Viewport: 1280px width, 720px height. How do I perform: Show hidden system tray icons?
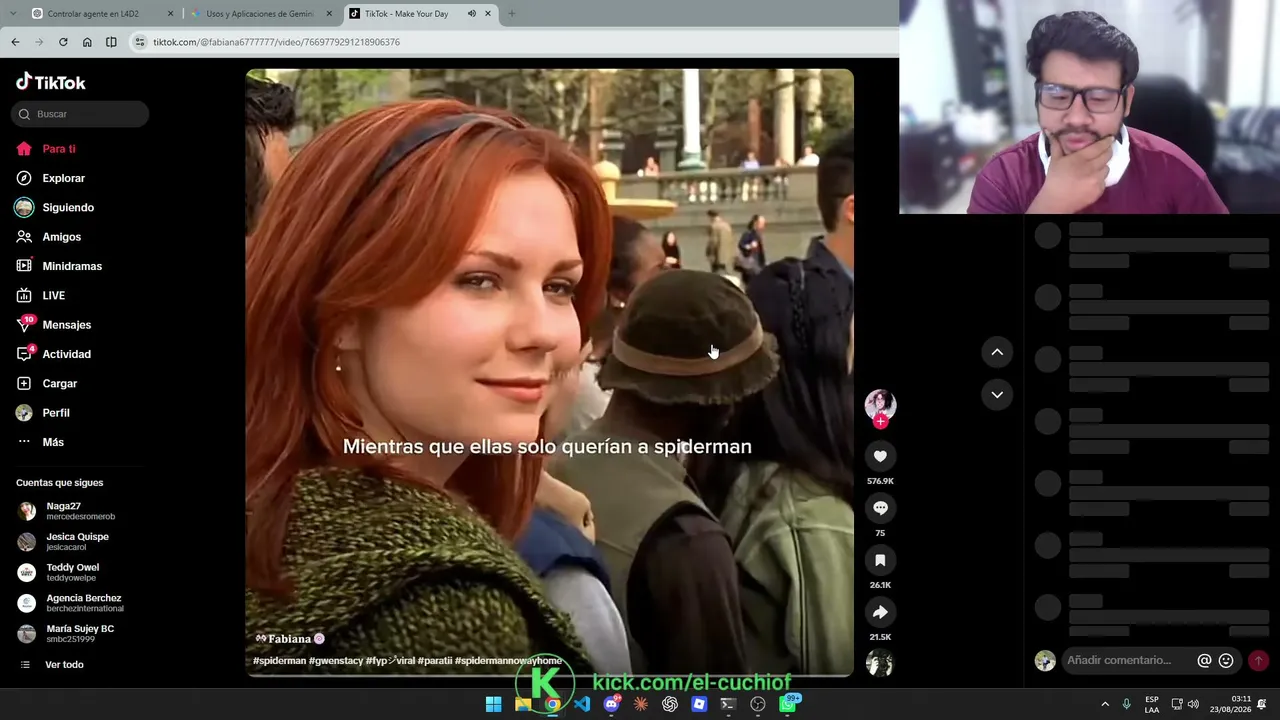pyautogui.click(x=1105, y=704)
